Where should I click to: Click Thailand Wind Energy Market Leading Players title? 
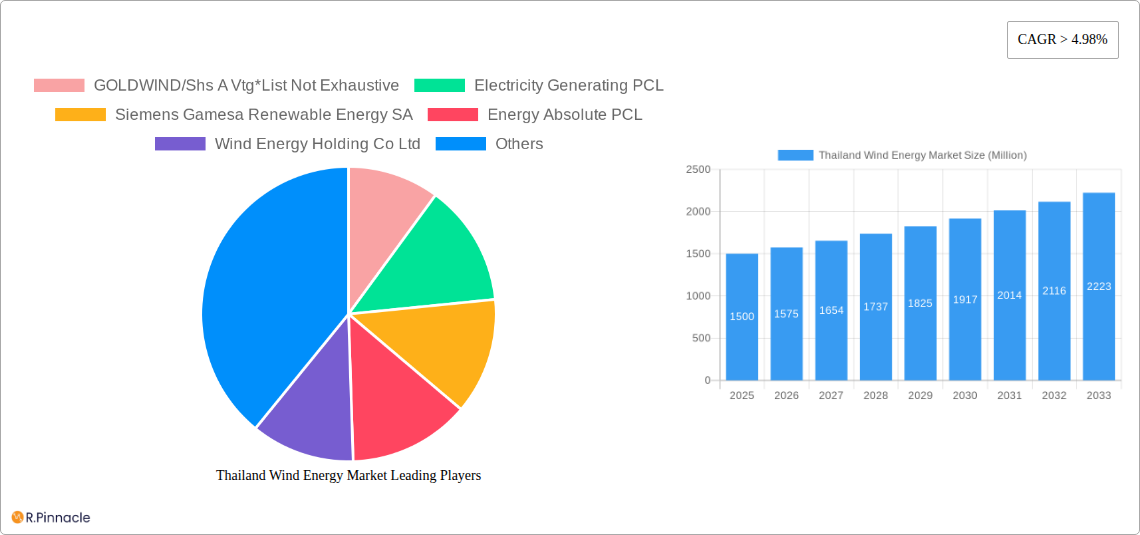pyautogui.click(x=349, y=475)
